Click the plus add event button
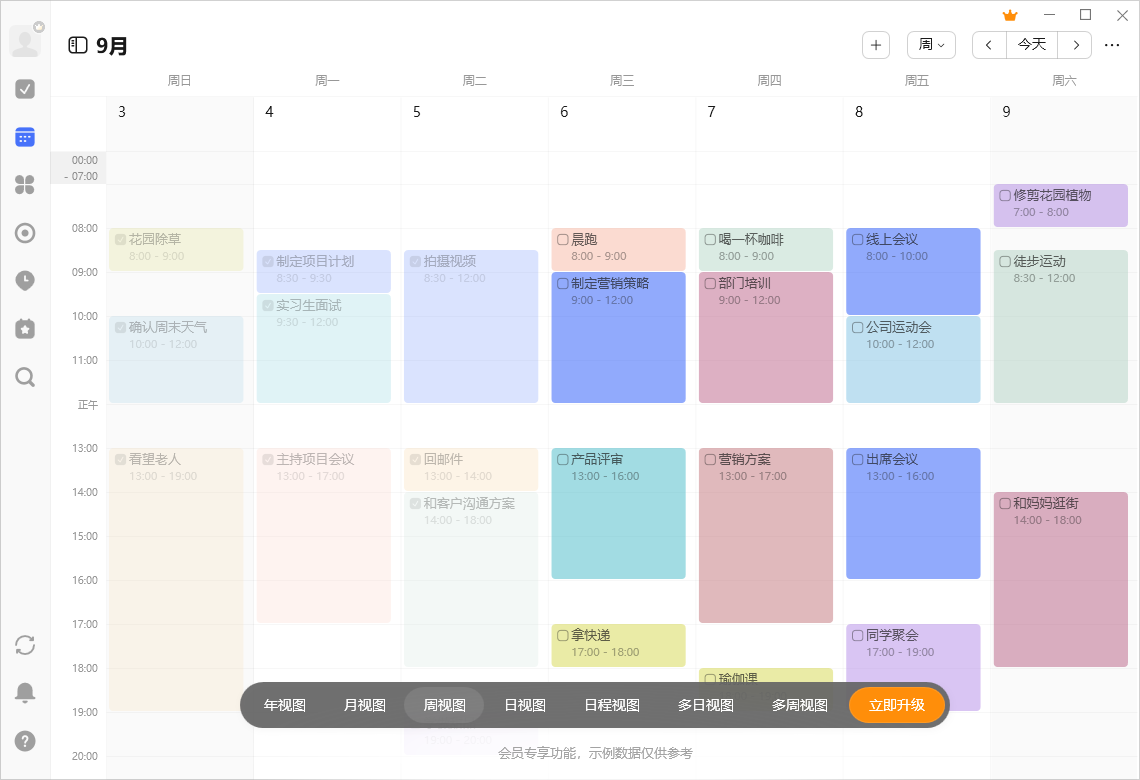 coord(876,45)
